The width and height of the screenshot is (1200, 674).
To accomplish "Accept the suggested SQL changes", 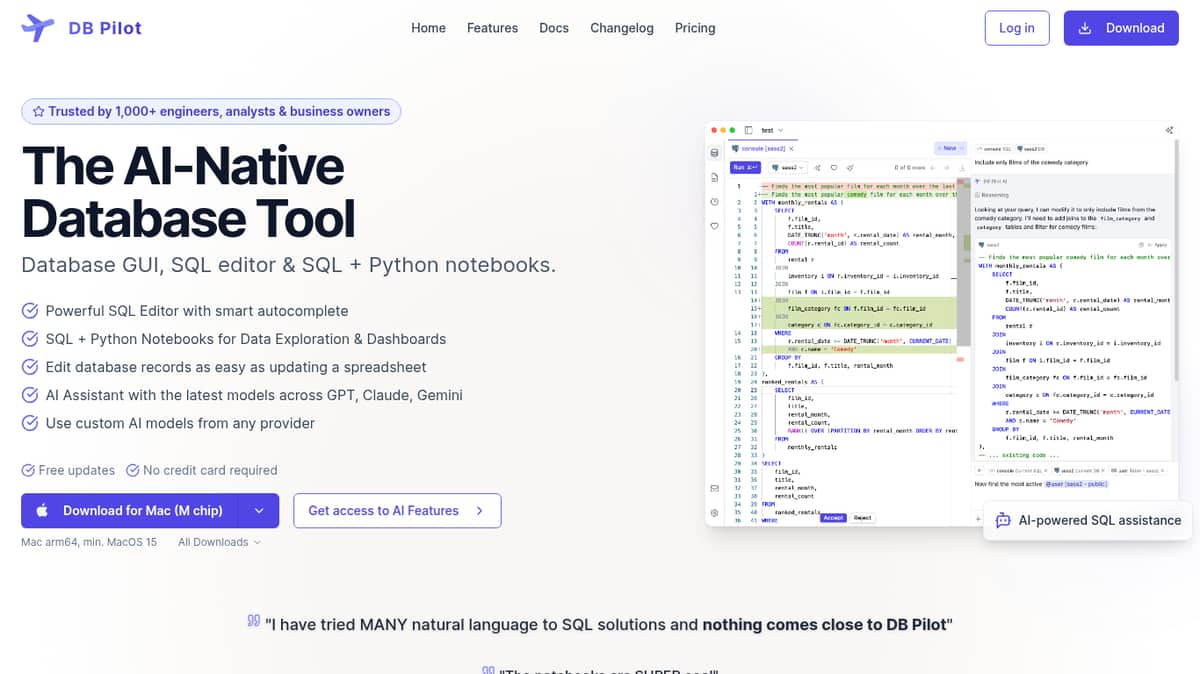I will point(833,517).
